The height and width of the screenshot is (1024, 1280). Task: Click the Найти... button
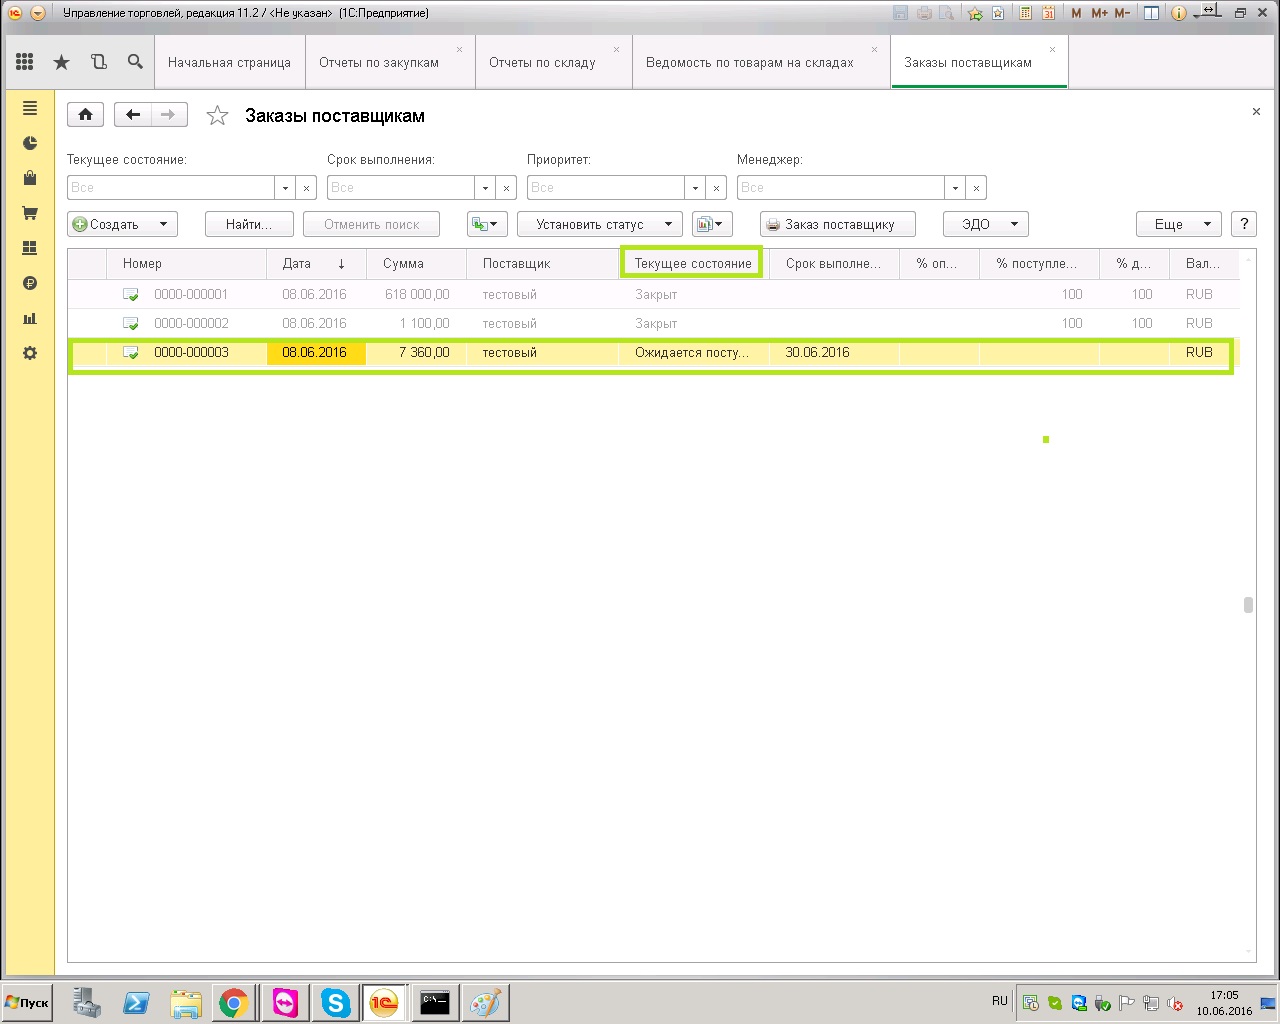click(x=249, y=224)
